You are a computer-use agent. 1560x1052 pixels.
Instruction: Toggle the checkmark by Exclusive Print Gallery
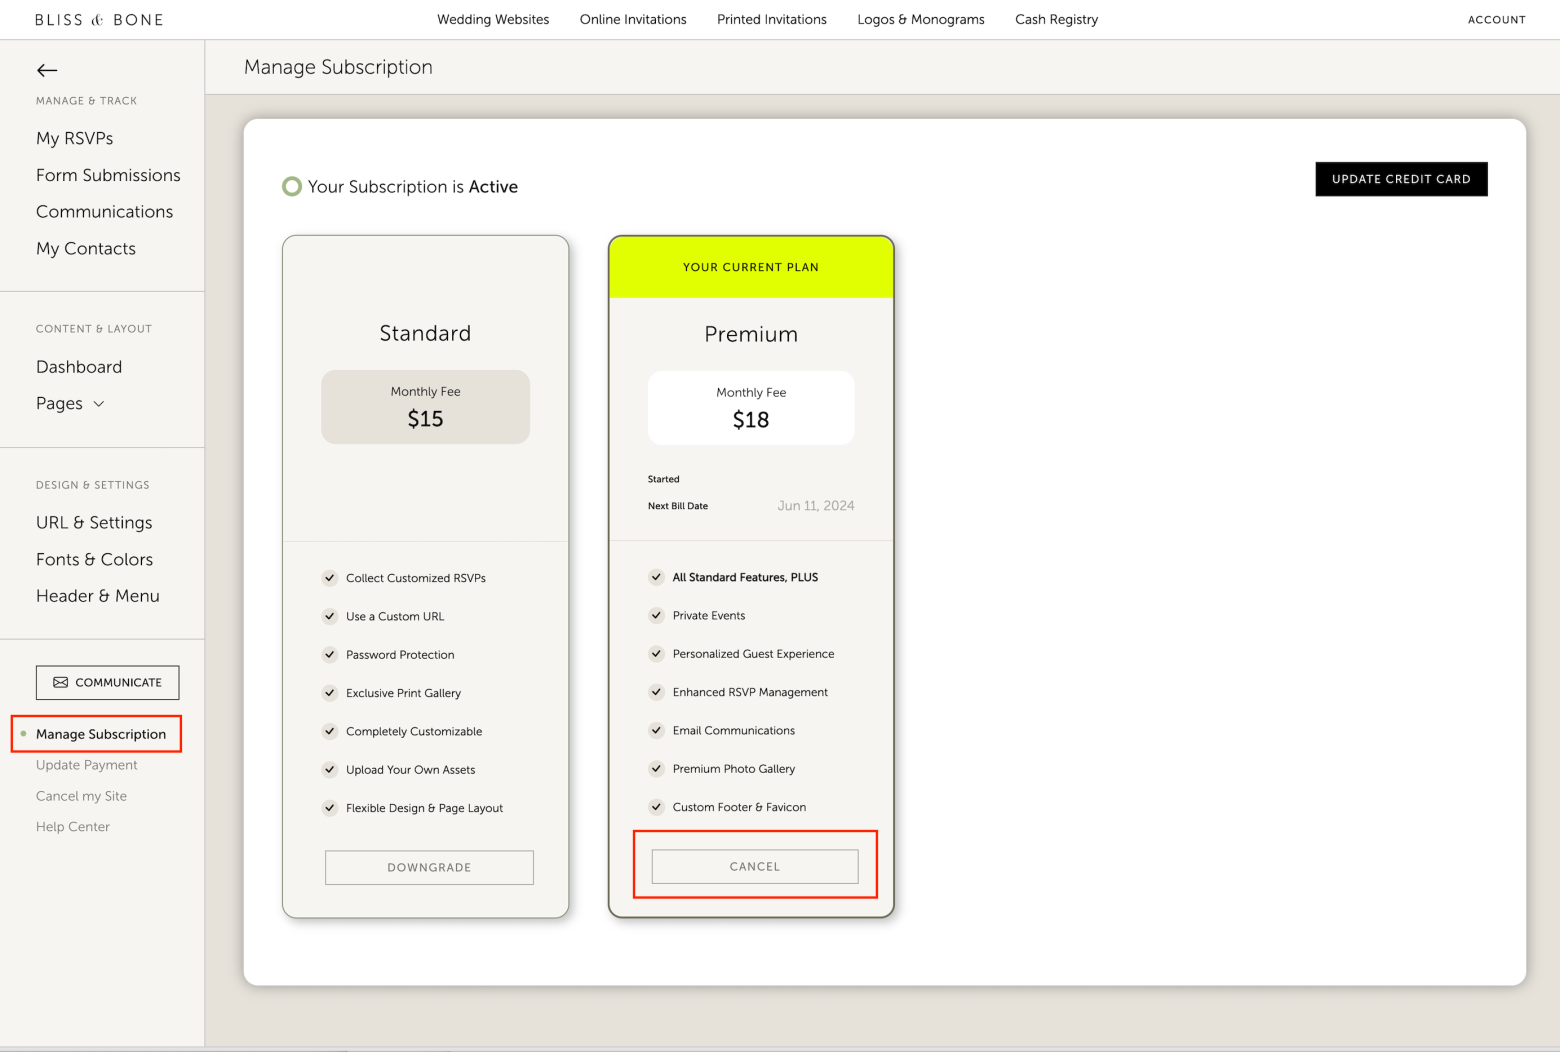[330, 692]
